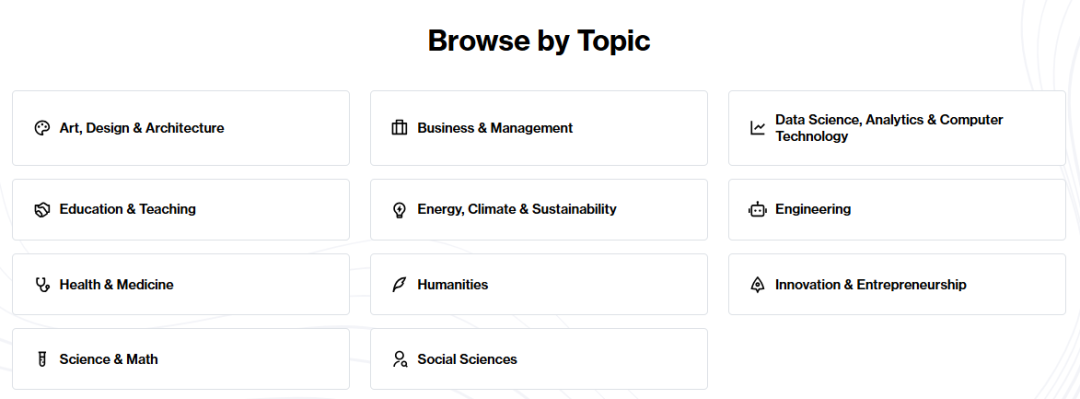Select Data Science, Analytics & Computer Technology

pyautogui.click(x=897, y=128)
